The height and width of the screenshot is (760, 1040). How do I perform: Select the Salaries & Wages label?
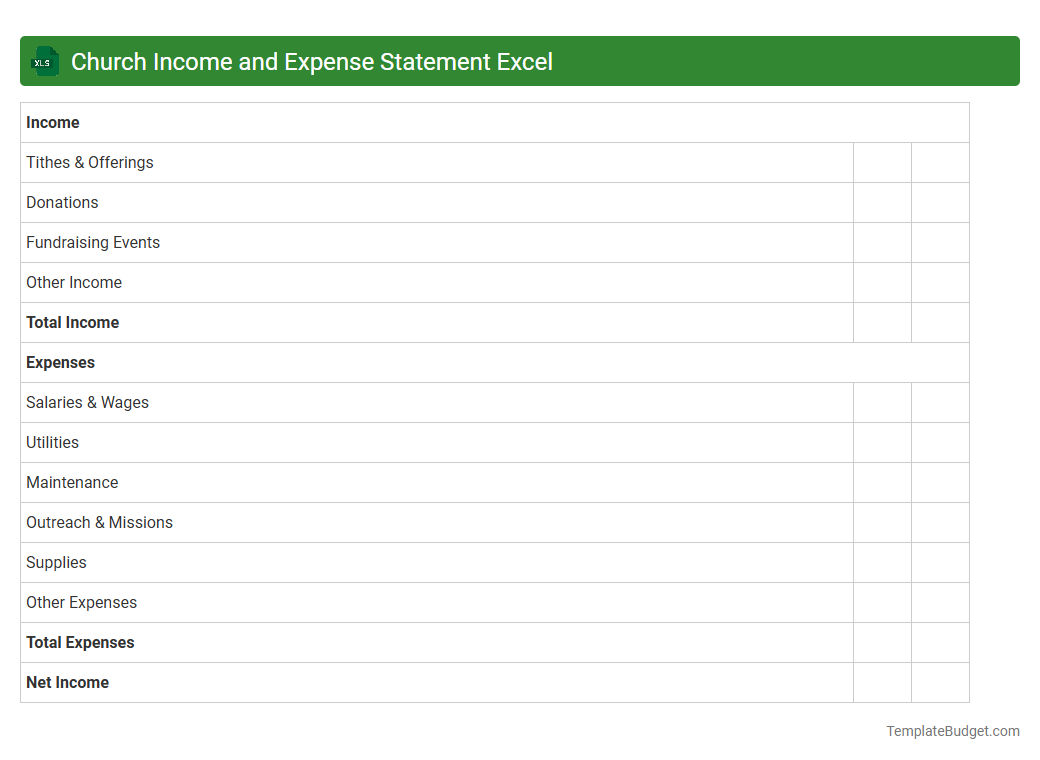pyautogui.click(x=87, y=402)
